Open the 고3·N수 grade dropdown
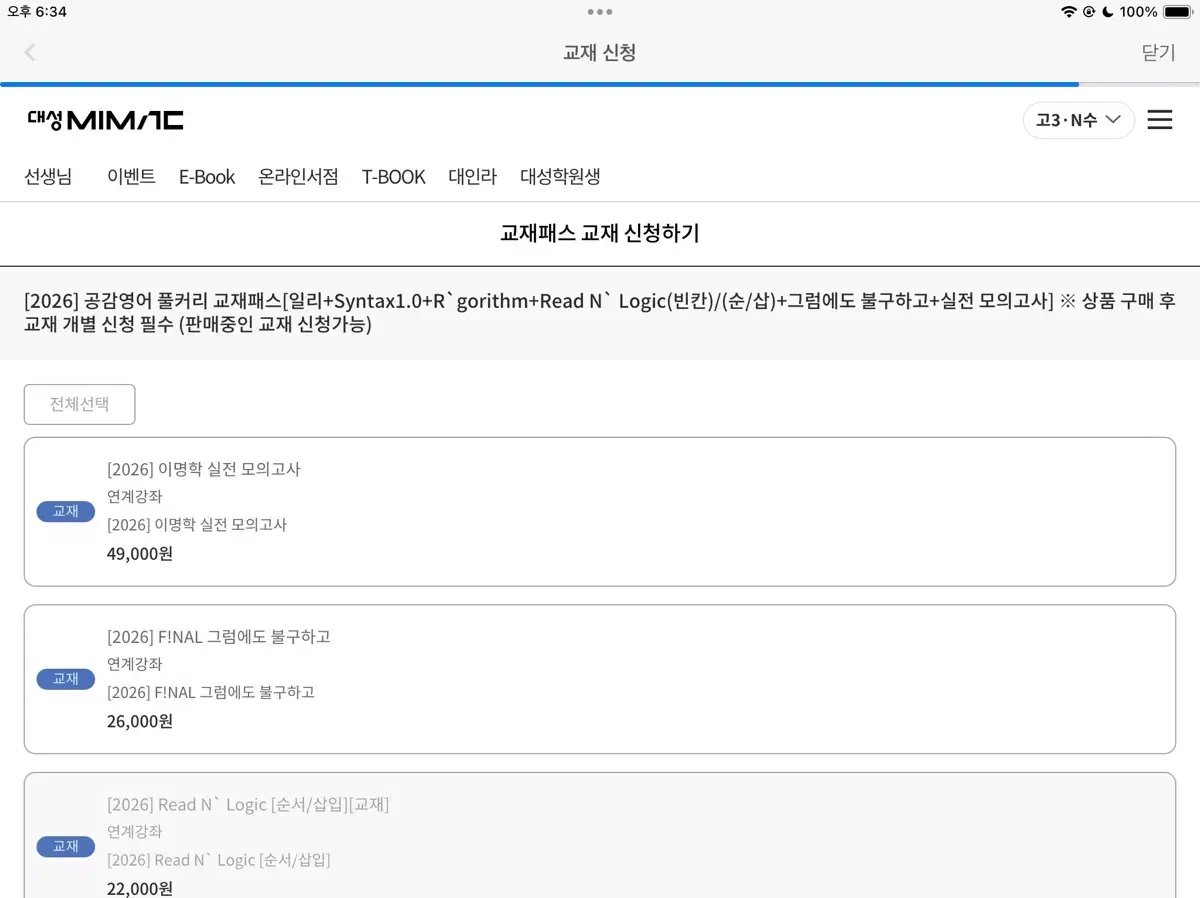 pyautogui.click(x=1078, y=119)
